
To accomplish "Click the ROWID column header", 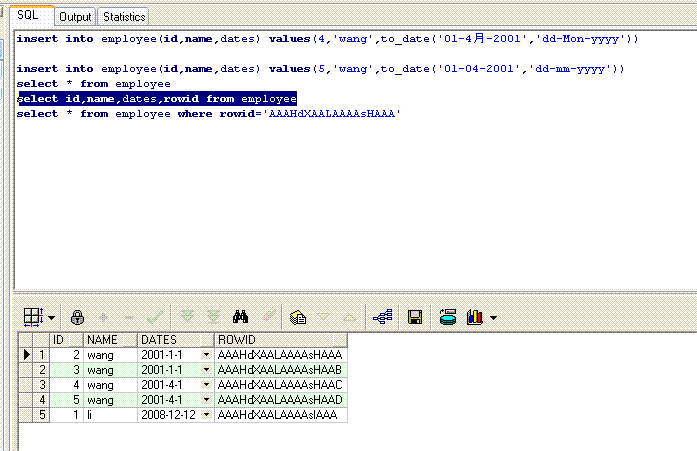I will click(x=280, y=340).
